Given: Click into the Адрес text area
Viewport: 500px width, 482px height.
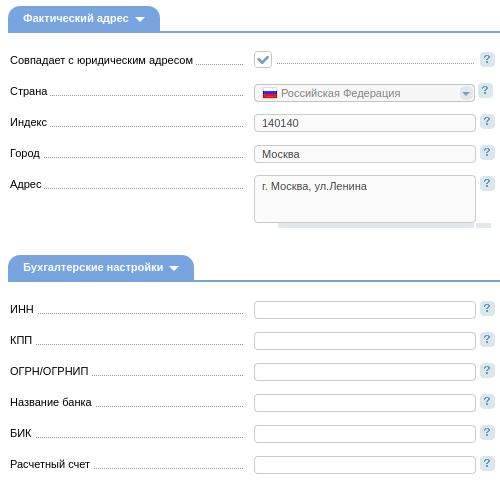Looking at the screenshot, I should pyautogui.click(x=365, y=199).
